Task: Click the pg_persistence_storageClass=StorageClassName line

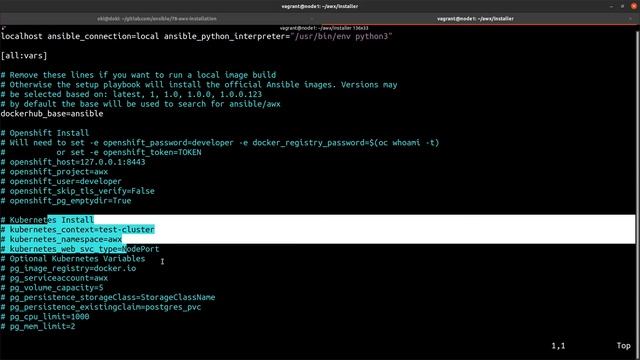Action: coord(108,298)
